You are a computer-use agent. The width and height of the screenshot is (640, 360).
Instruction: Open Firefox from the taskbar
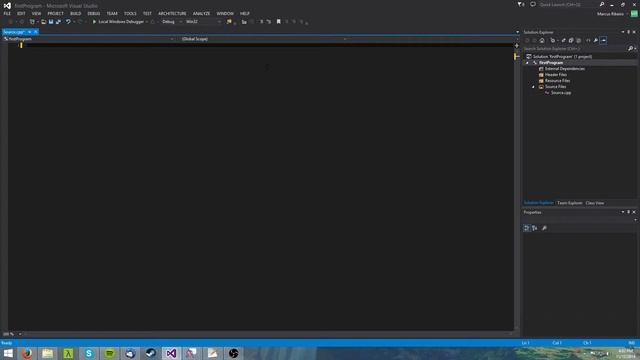[x=27, y=353]
